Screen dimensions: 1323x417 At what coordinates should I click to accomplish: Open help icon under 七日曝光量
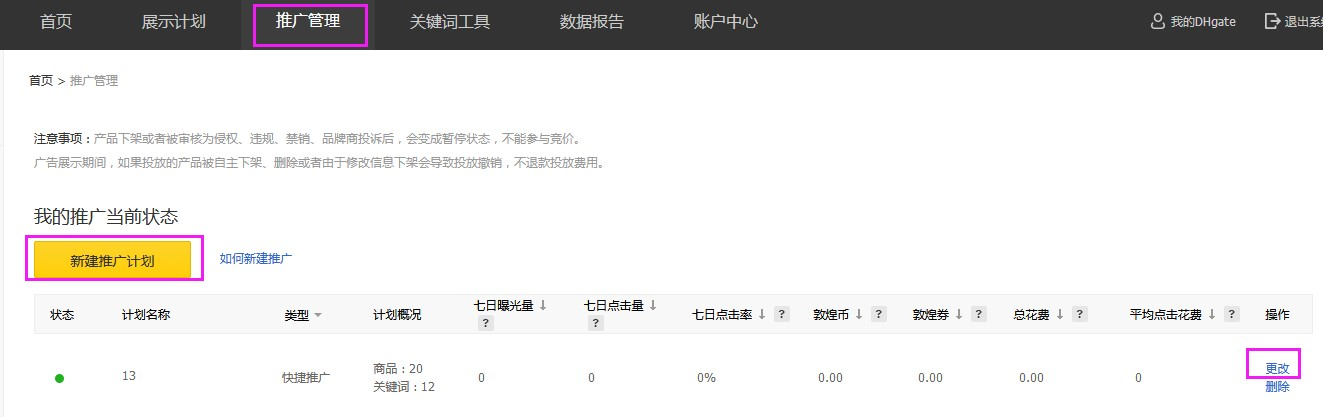tap(485, 323)
